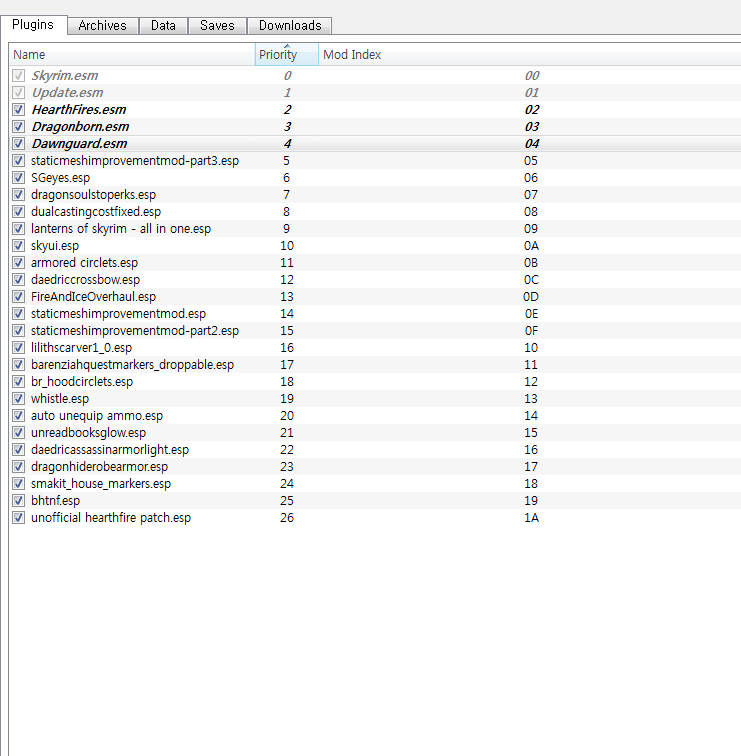Toggle the daedriccrossbow.esp checkbox
The height and width of the screenshot is (756, 741).
coord(18,280)
